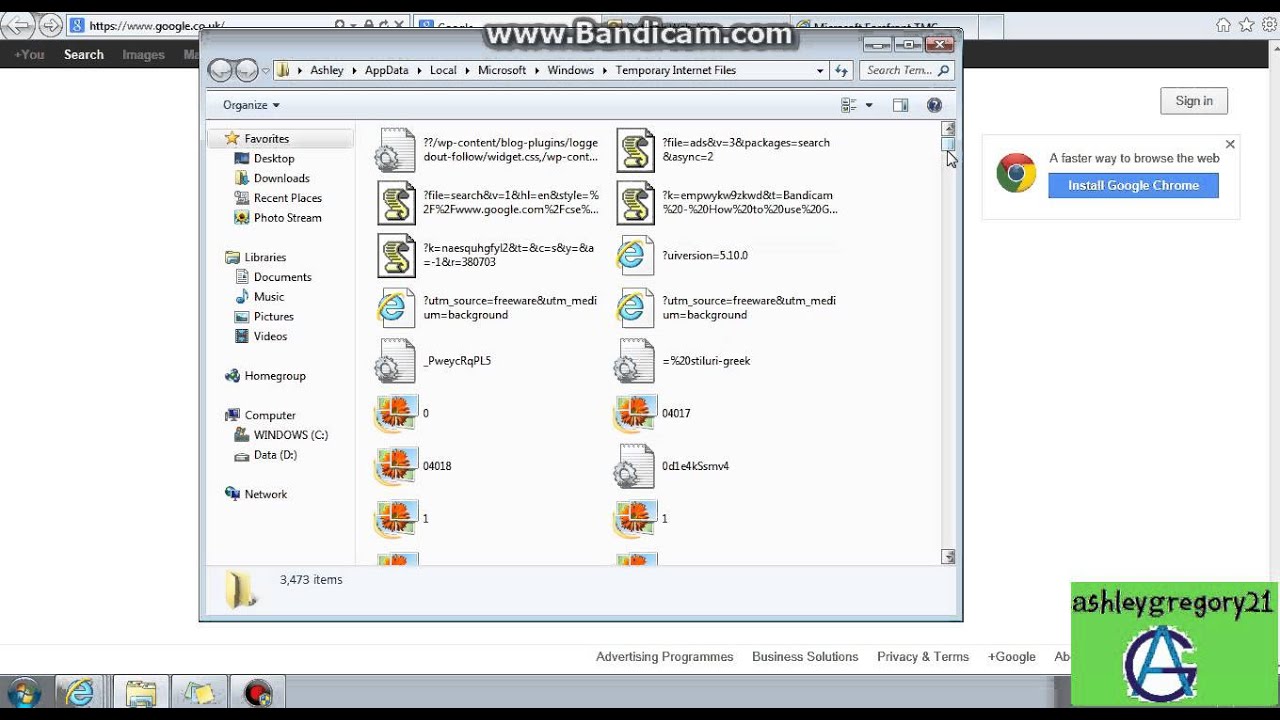Viewport: 1280px width, 720px height.
Task: Click Sign in on the Google page
Action: pyautogui.click(x=1194, y=101)
